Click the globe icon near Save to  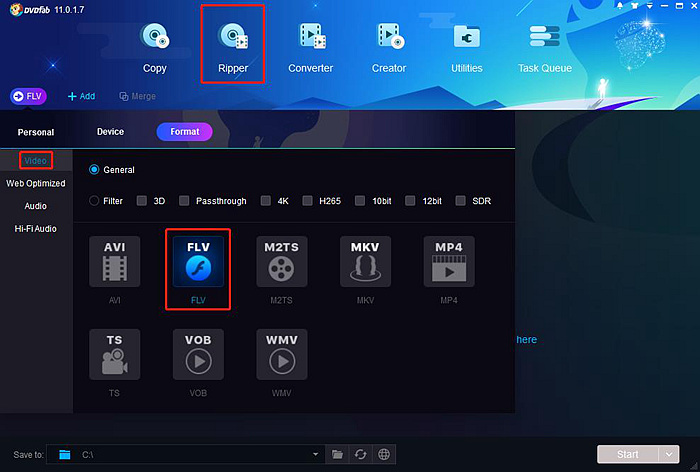[383, 455]
